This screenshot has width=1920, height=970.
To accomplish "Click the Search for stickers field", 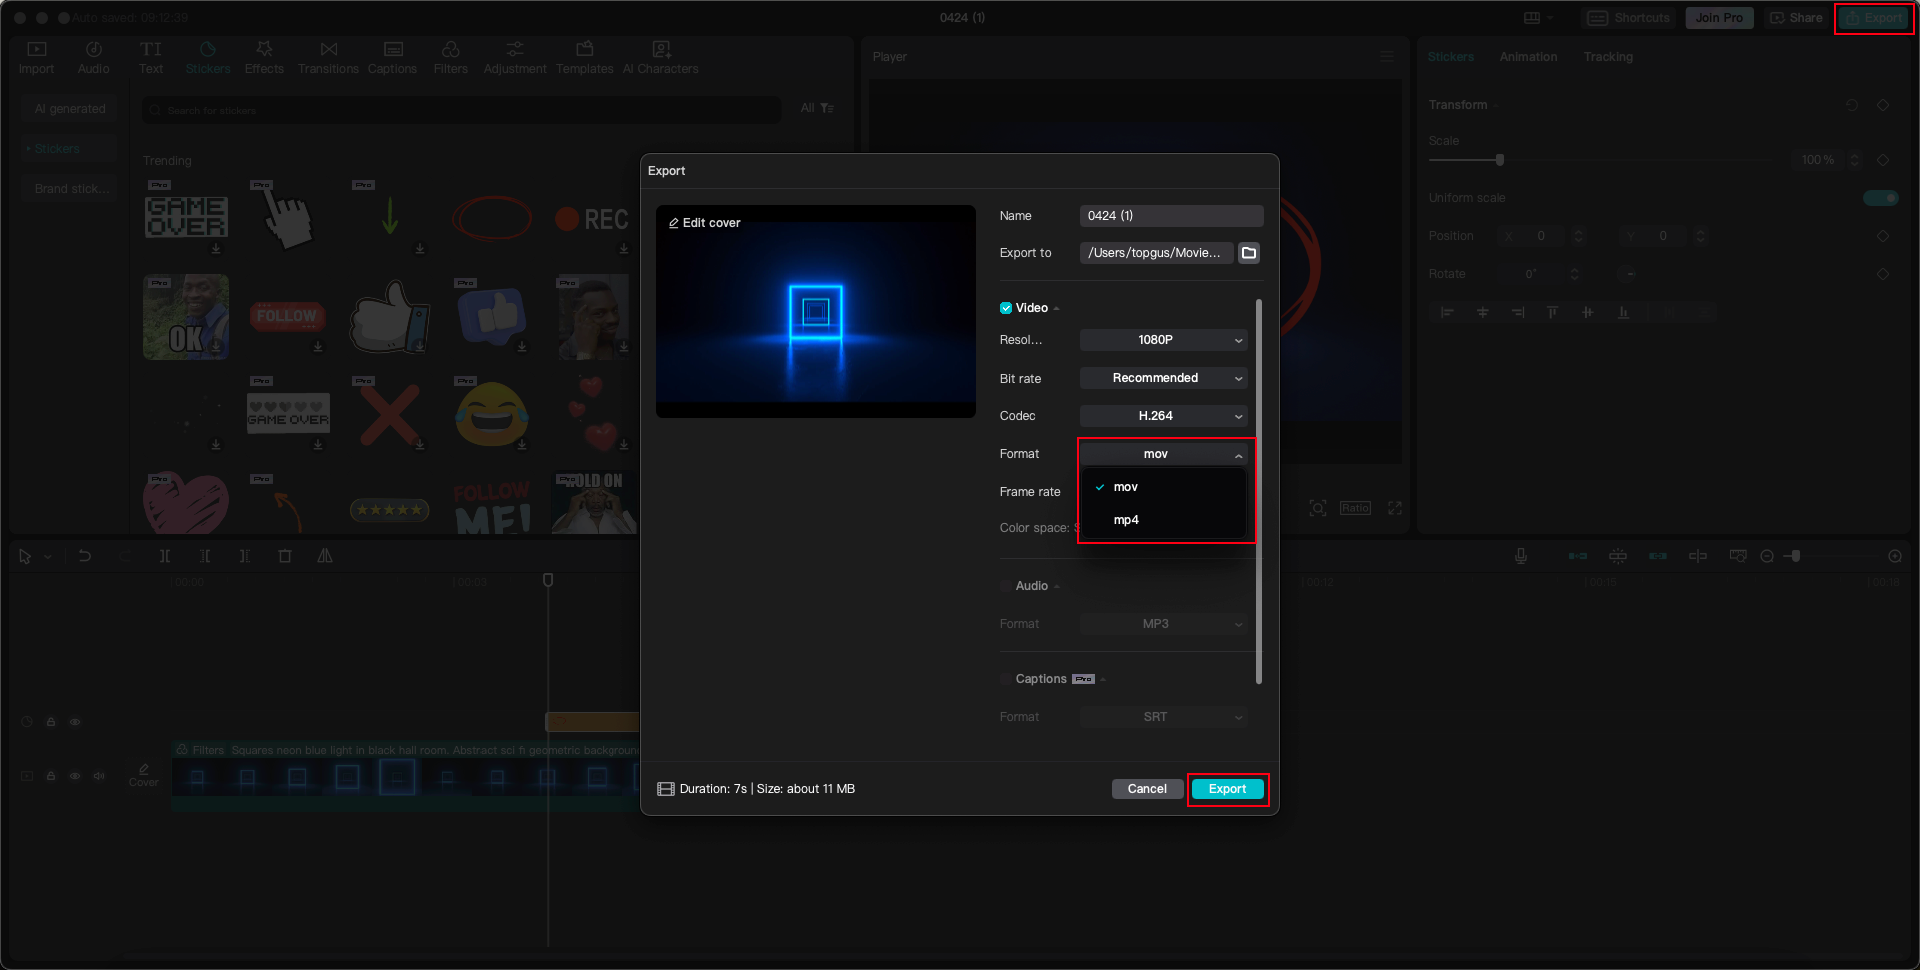I will (461, 110).
